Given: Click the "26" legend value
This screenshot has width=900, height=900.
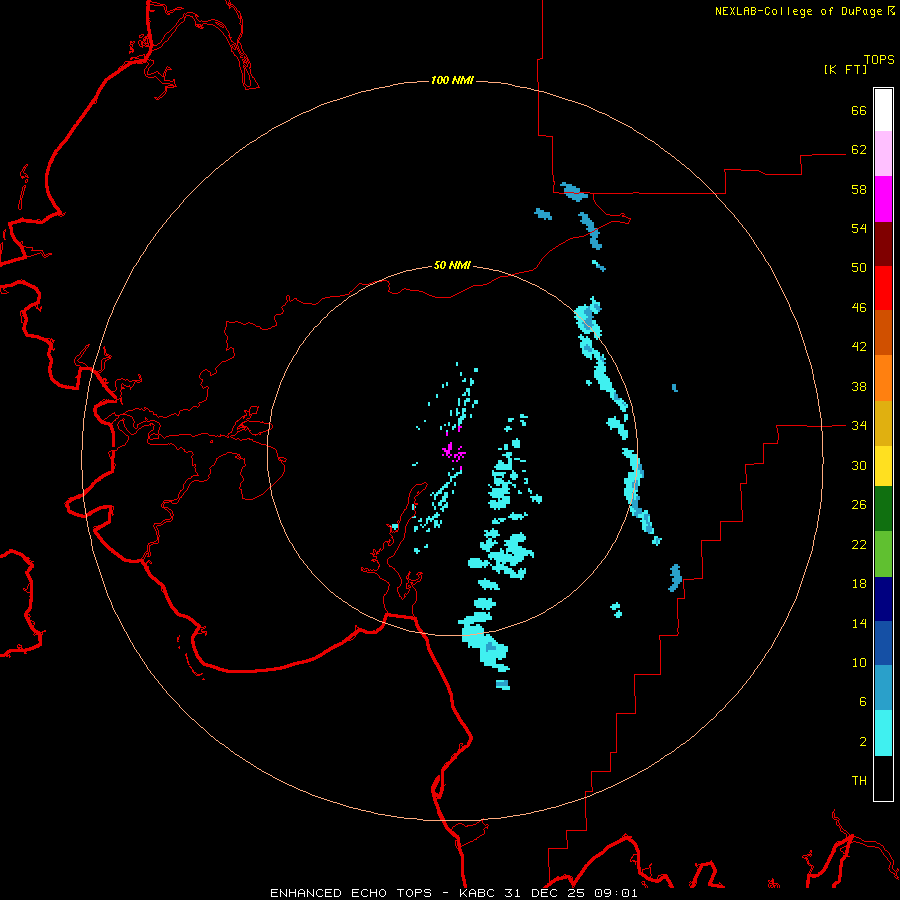Looking at the screenshot, I should tap(859, 505).
